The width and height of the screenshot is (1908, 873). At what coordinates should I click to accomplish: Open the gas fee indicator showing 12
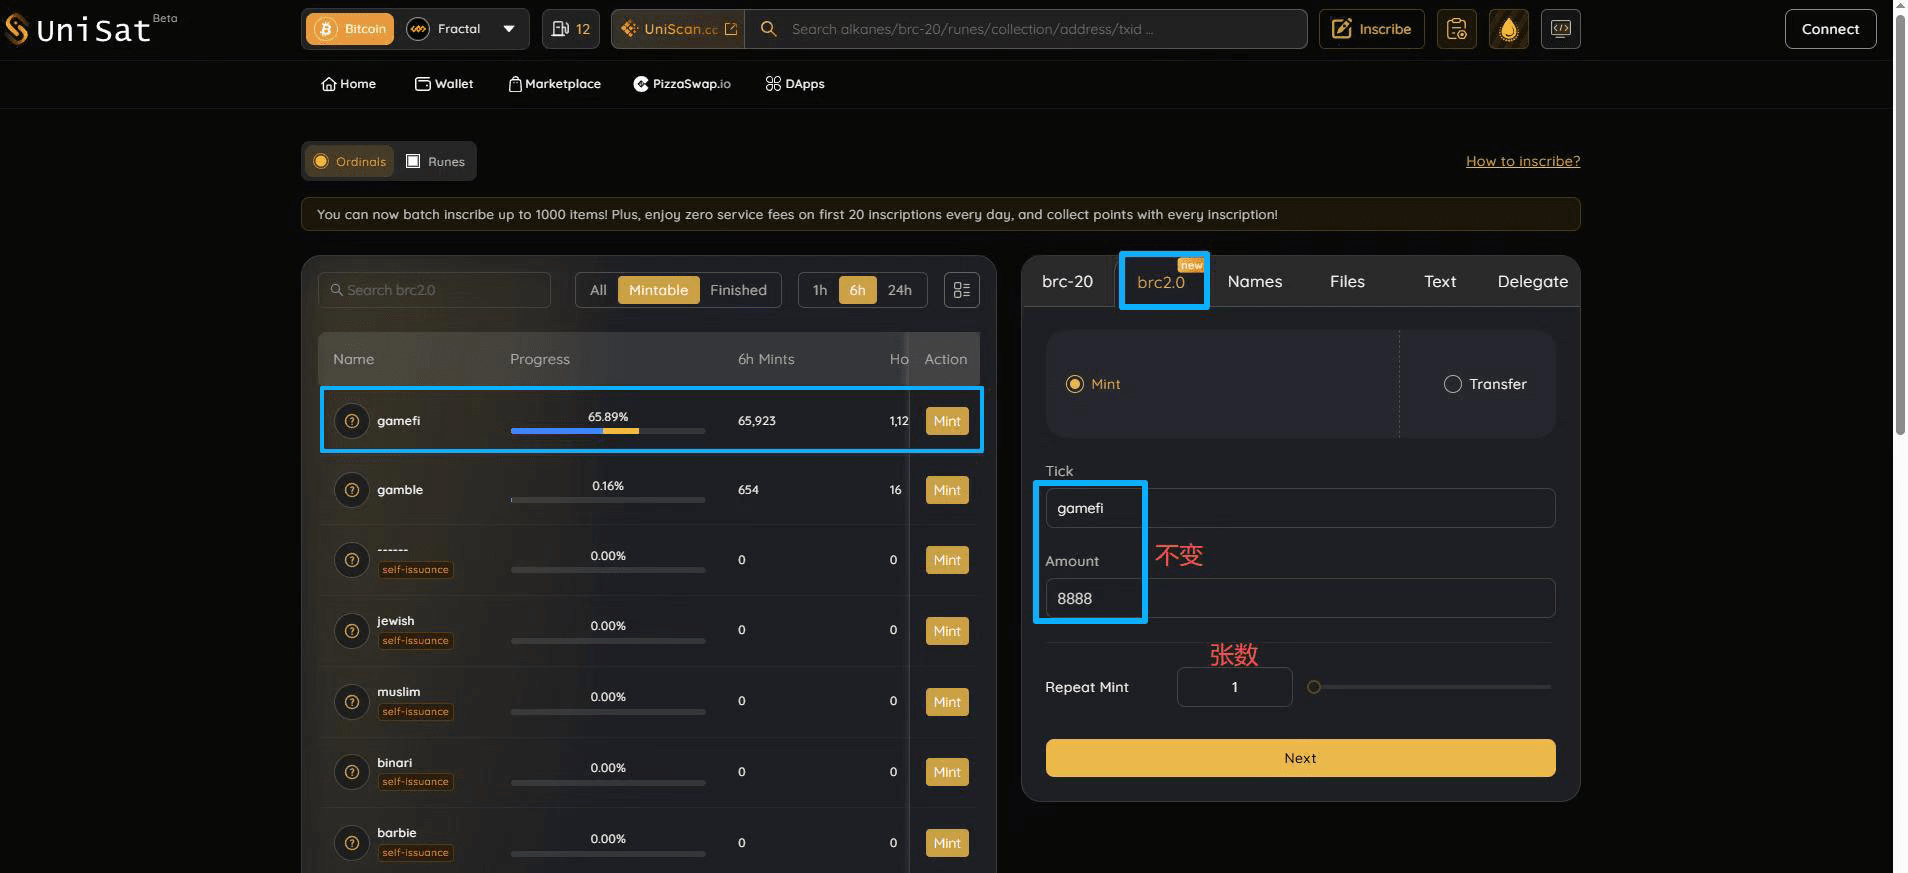coord(571,29)
